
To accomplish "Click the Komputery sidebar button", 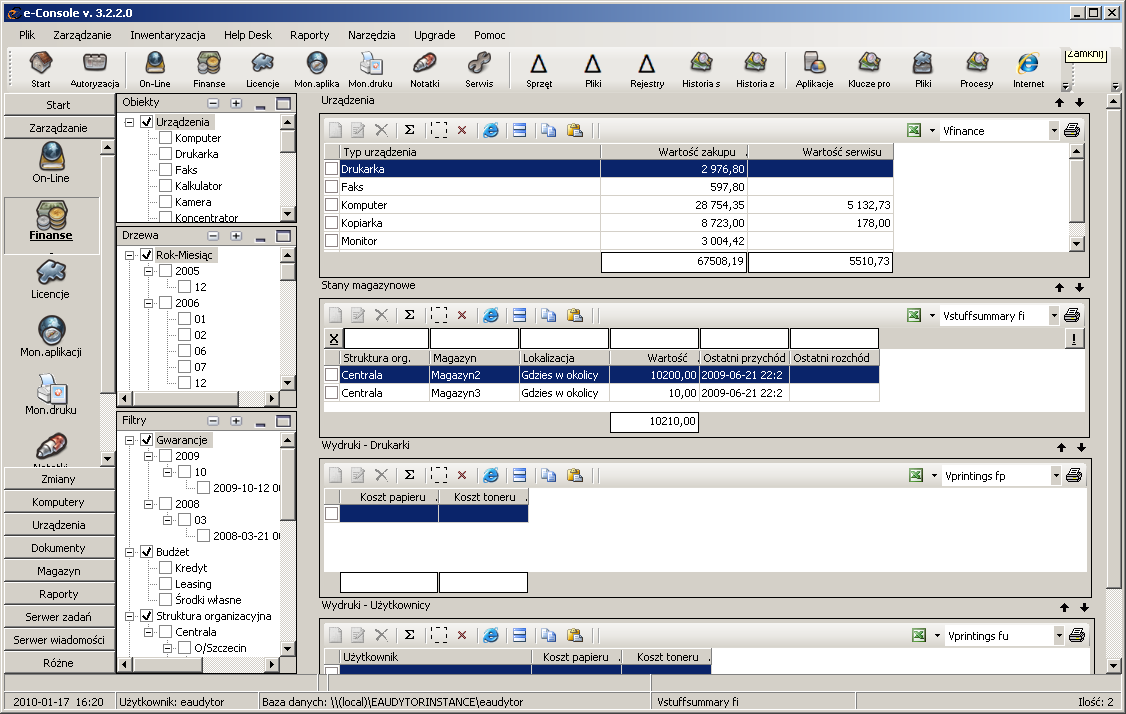I will pyautogui.click(x=59, y=502).
